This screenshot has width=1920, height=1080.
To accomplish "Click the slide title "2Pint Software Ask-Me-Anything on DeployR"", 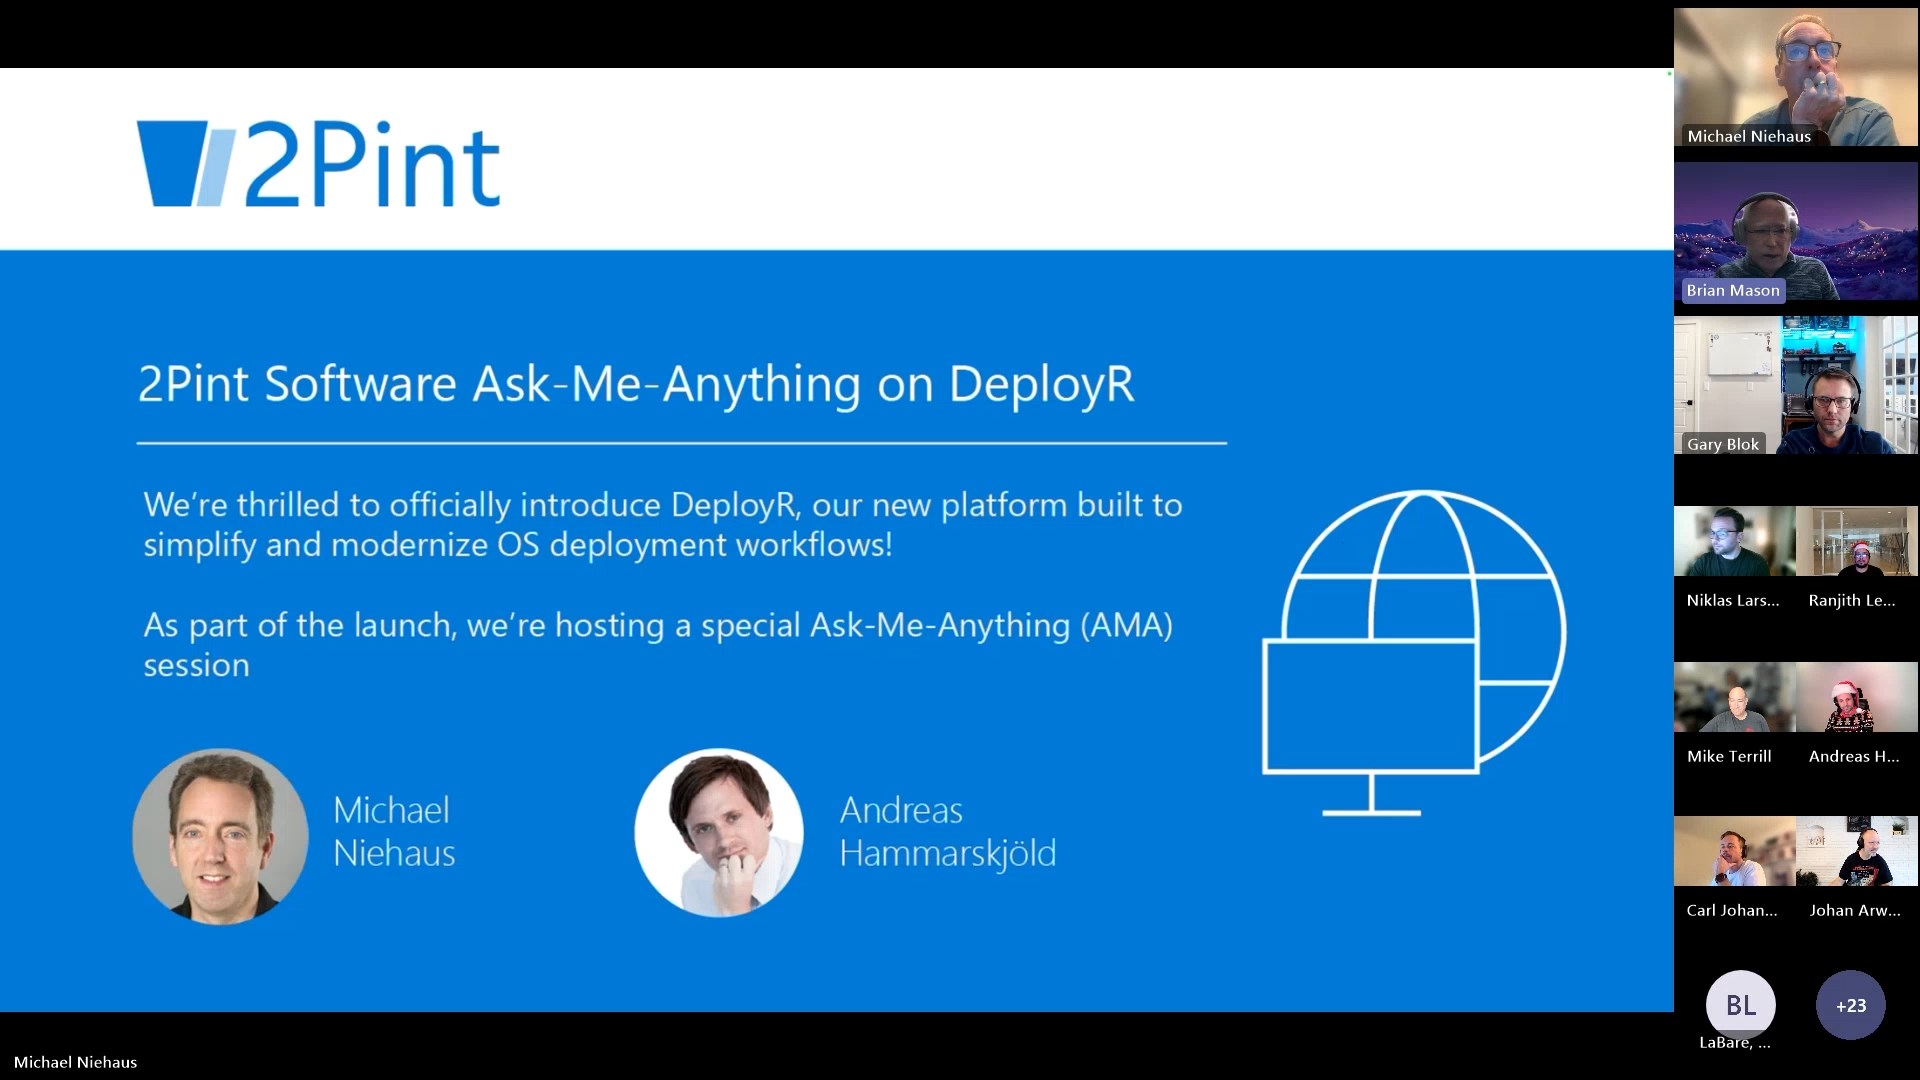I will point(637,385).
